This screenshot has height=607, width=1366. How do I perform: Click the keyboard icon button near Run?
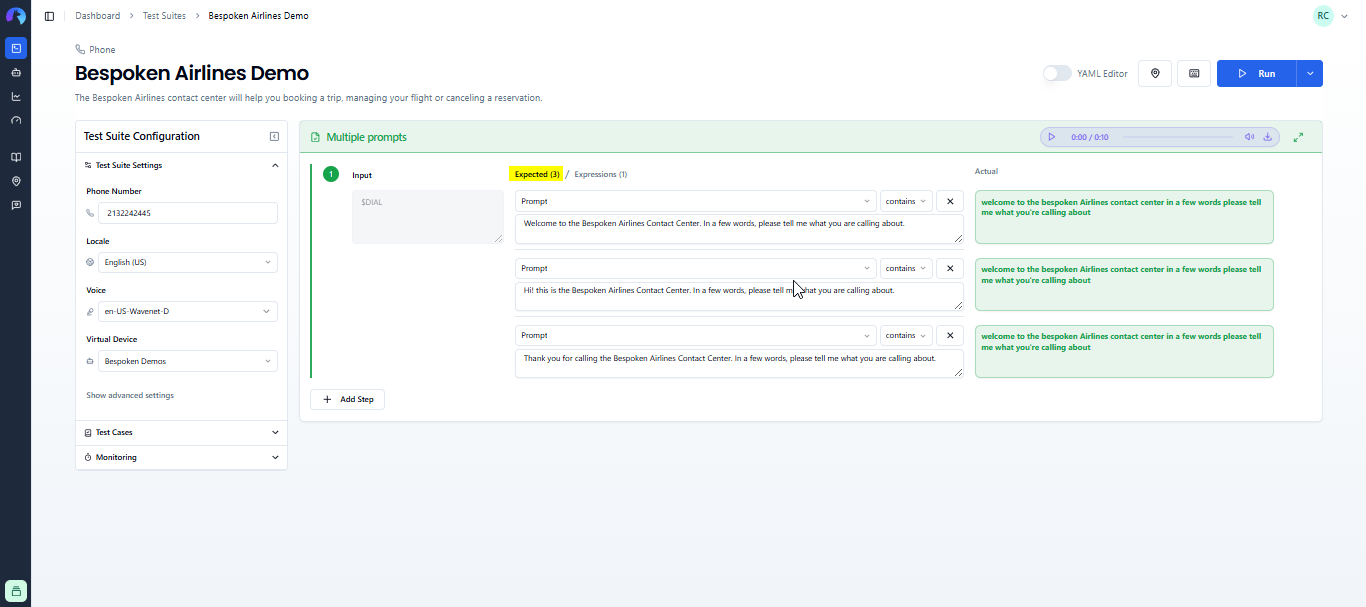tap(1194, 74)
